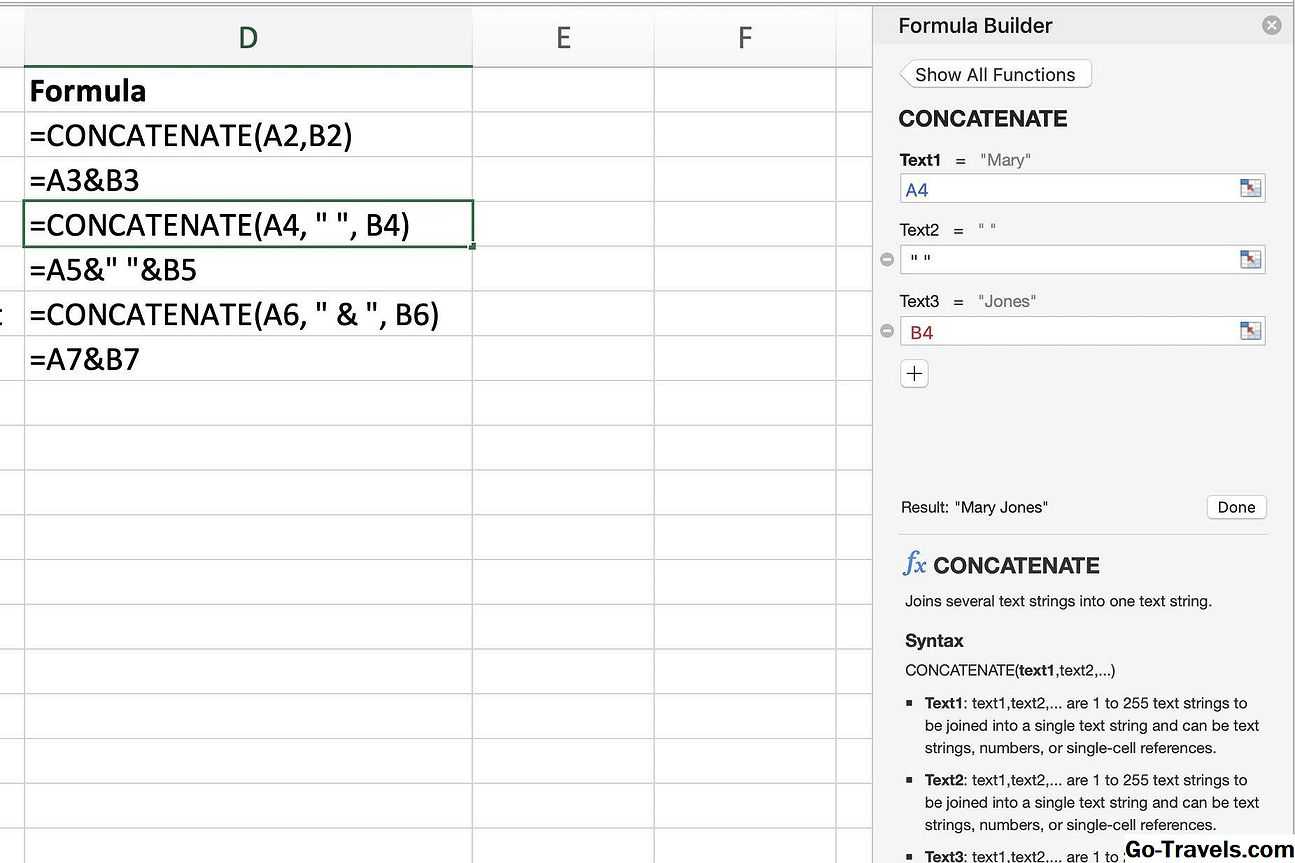Click the range selector icon for Text2

(x=1250, y=260)
